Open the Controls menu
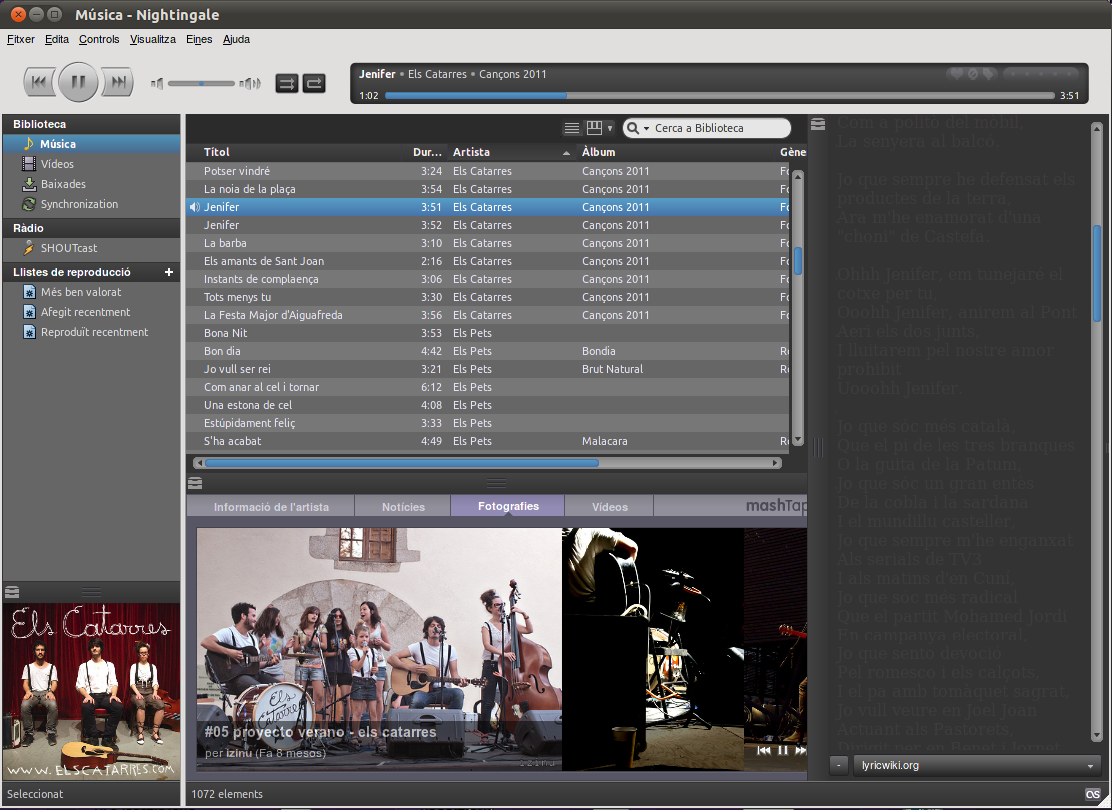 [x=99, y=39]
